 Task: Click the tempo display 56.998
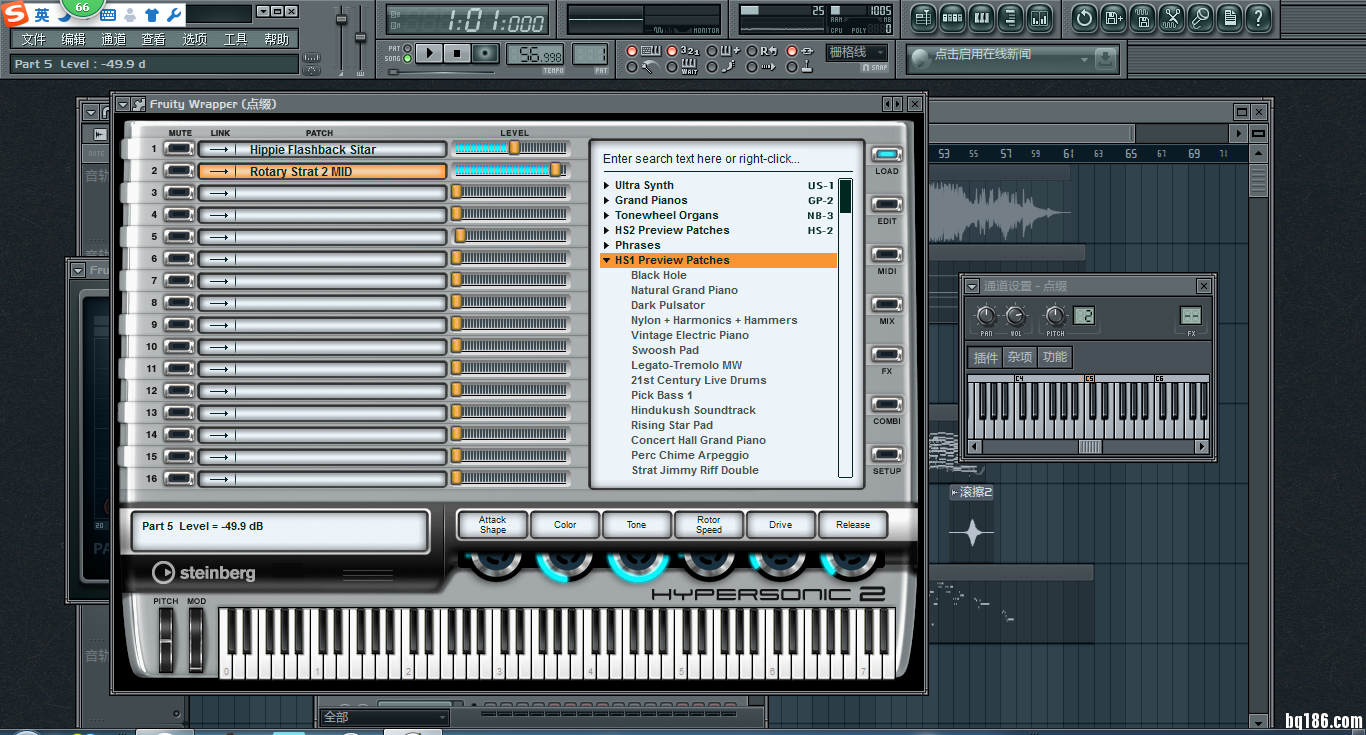(x=536, y=54)
